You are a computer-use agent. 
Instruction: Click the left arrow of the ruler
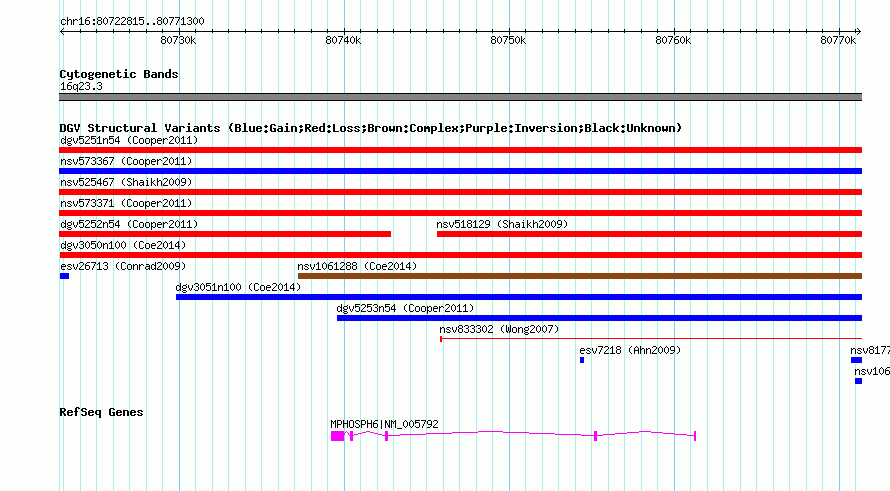point(62,32)
